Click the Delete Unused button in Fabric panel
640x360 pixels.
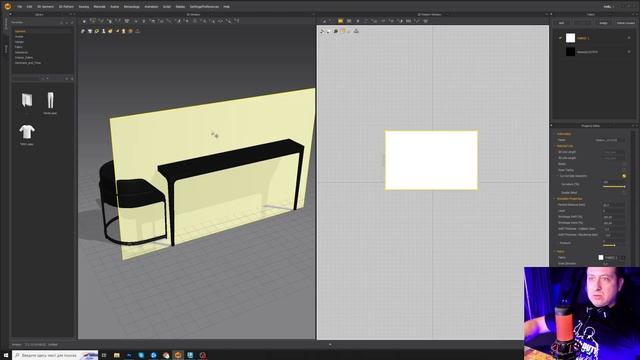(625, 23)
